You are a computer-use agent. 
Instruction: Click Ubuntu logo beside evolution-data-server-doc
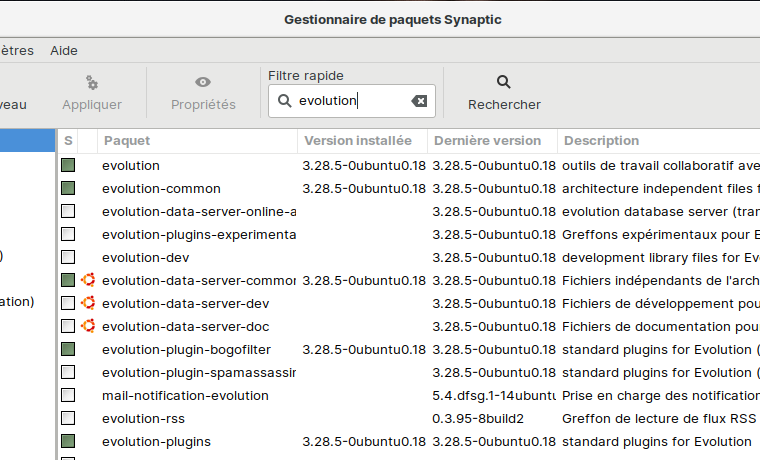coord(88,326)
